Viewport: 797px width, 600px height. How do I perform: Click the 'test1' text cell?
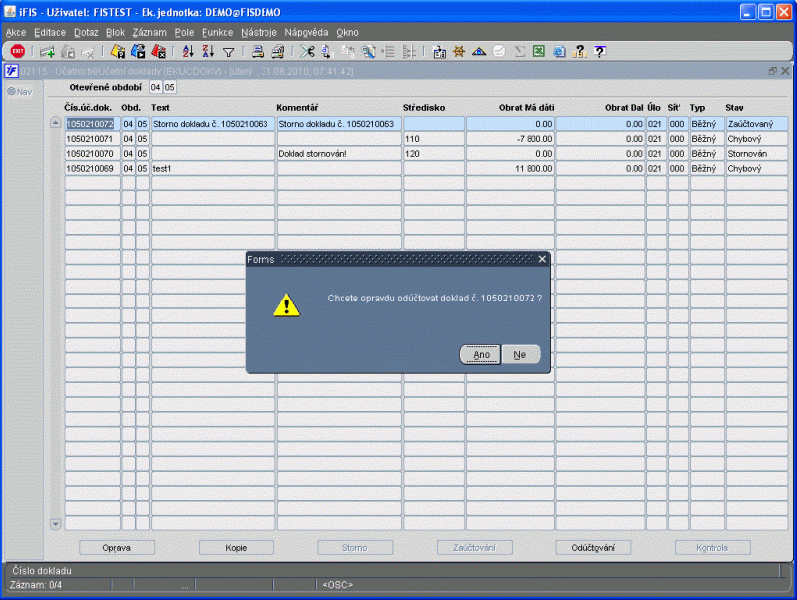[213, 168]
